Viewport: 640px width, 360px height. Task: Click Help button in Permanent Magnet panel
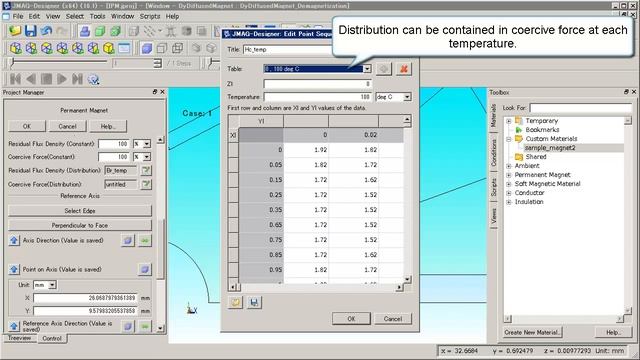click(x=108, y=126)
